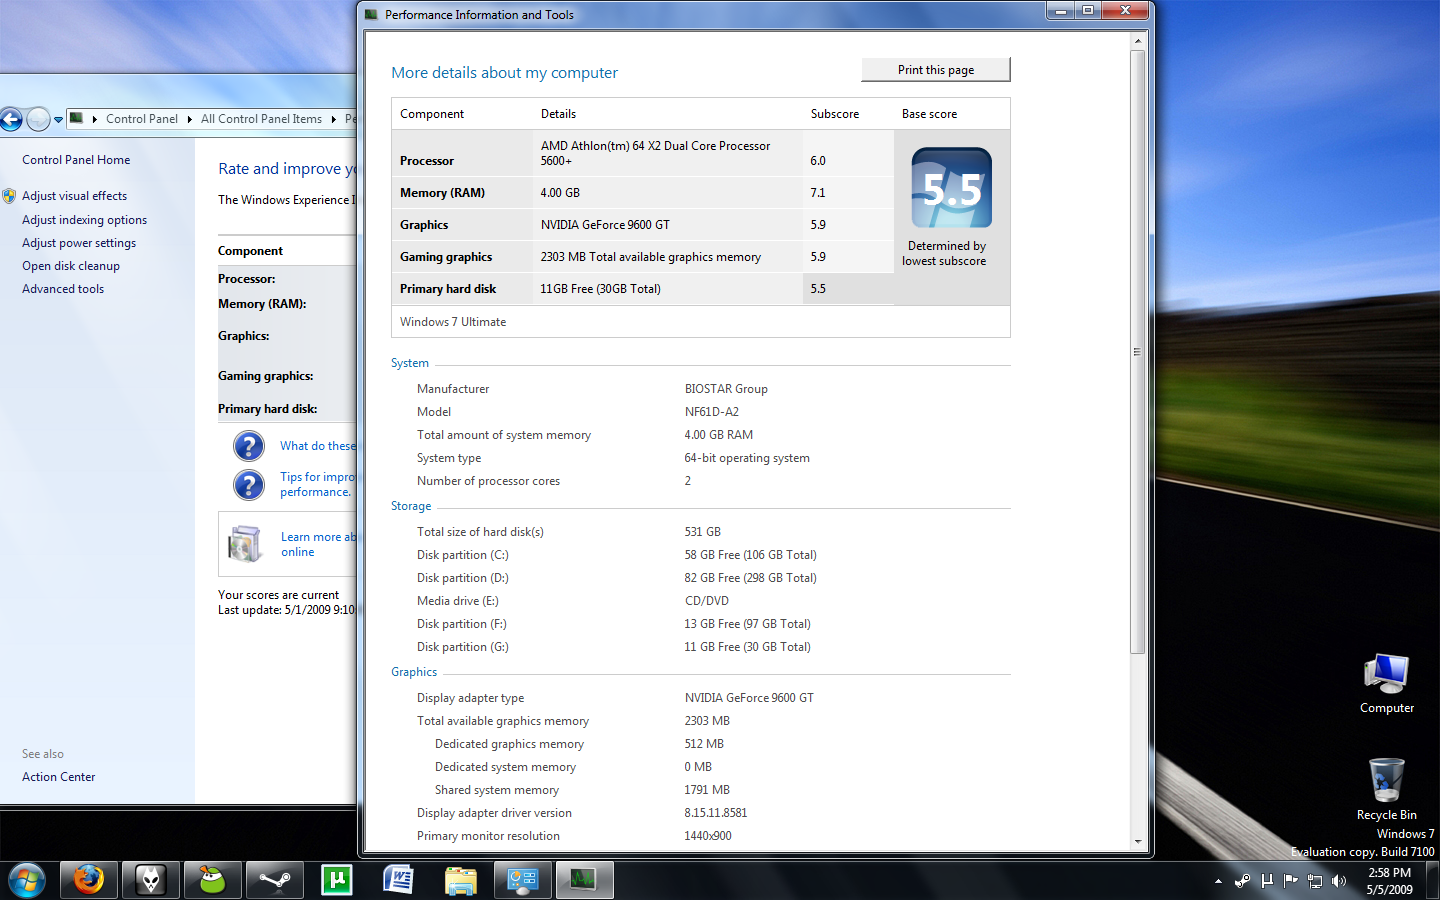Click the Open disk cleanup link
The height and width of the screenshot is (900, 1440).
pyautogui.click(x=71, y=266)
